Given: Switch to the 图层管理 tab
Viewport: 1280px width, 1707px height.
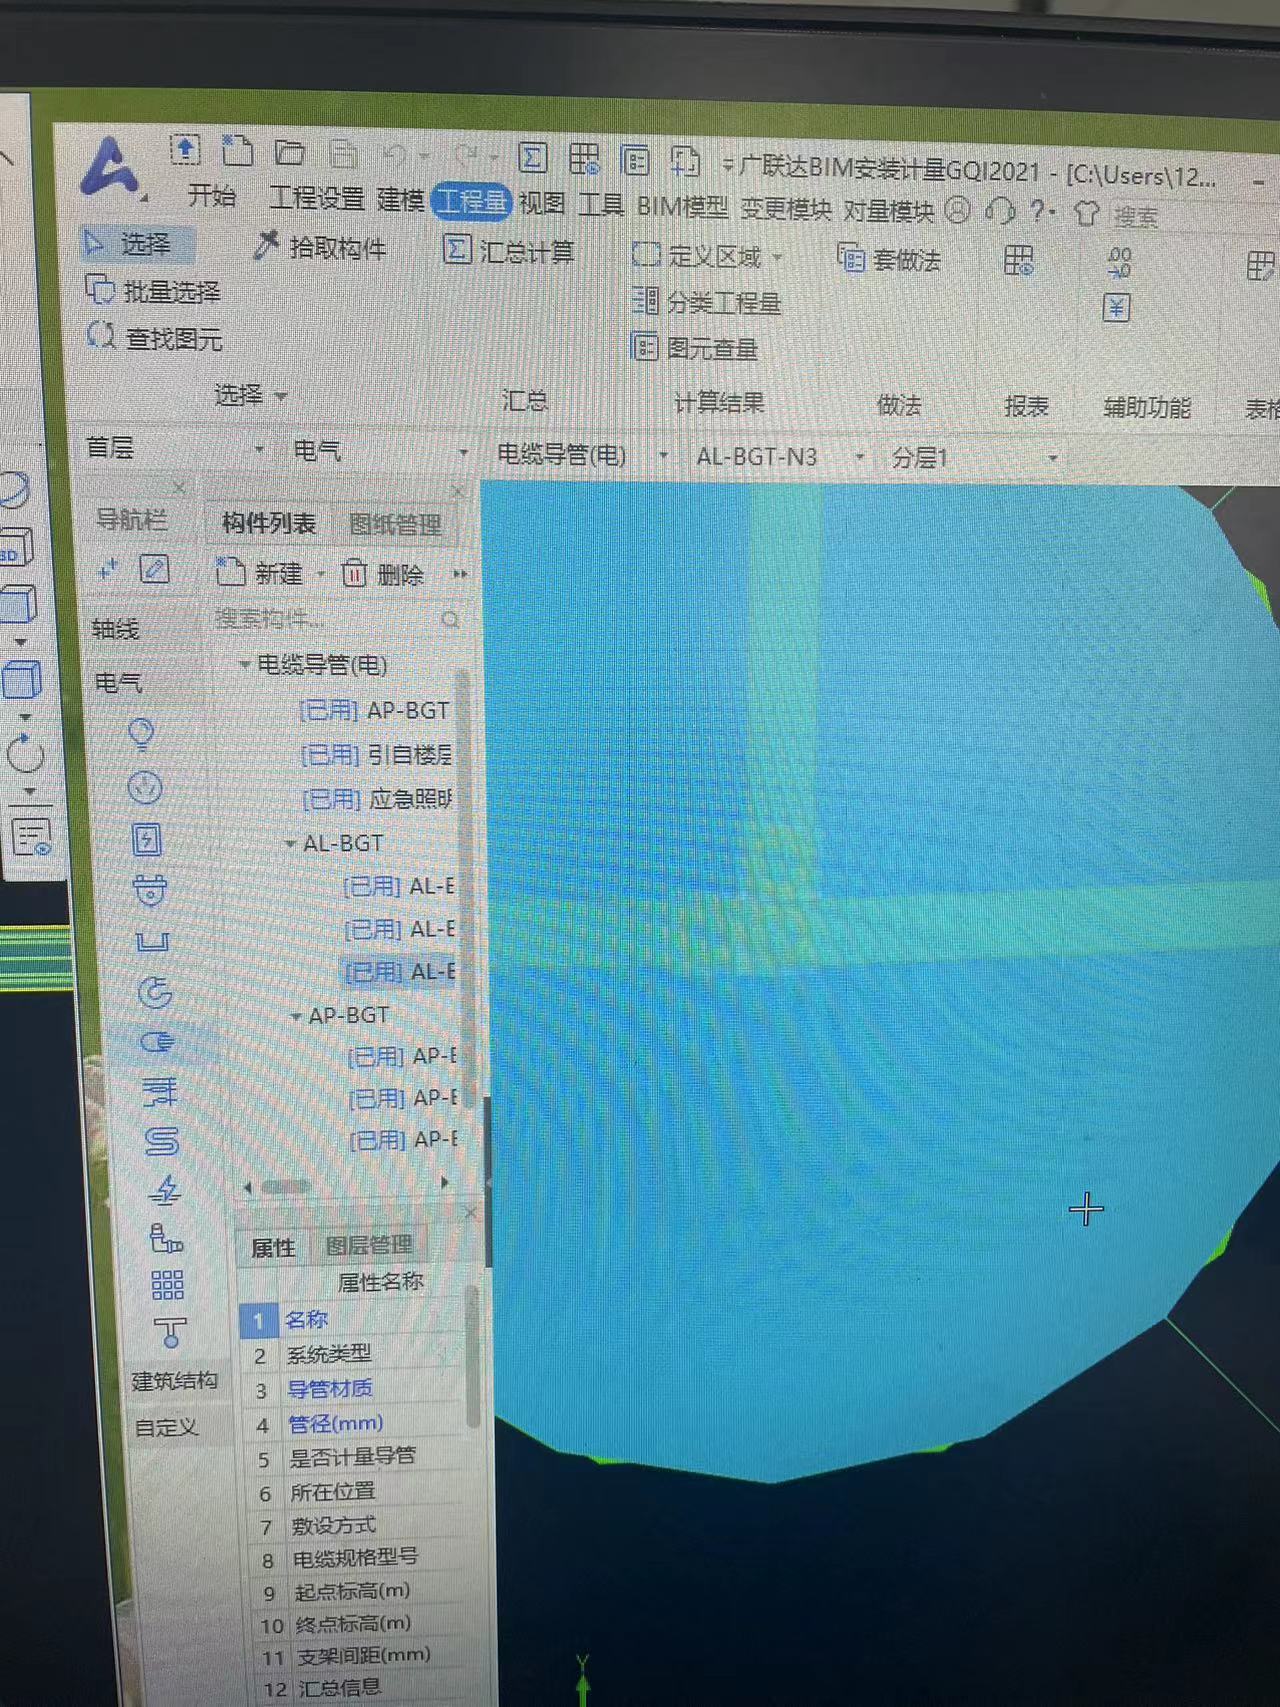Looking at the screenshot, I should [x=369, y=1244].
